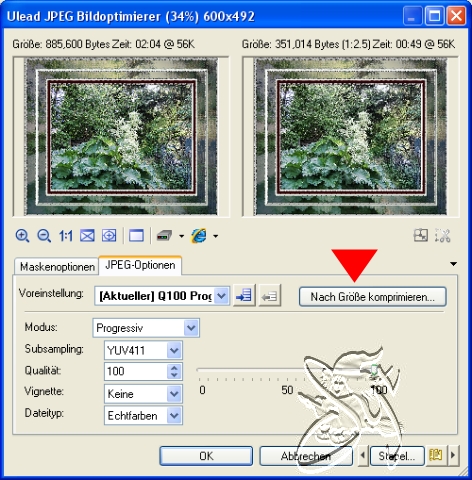Click the fit in window icon
Image resolution: width=472 pixels, height=480 pixels.
[87, 236]
